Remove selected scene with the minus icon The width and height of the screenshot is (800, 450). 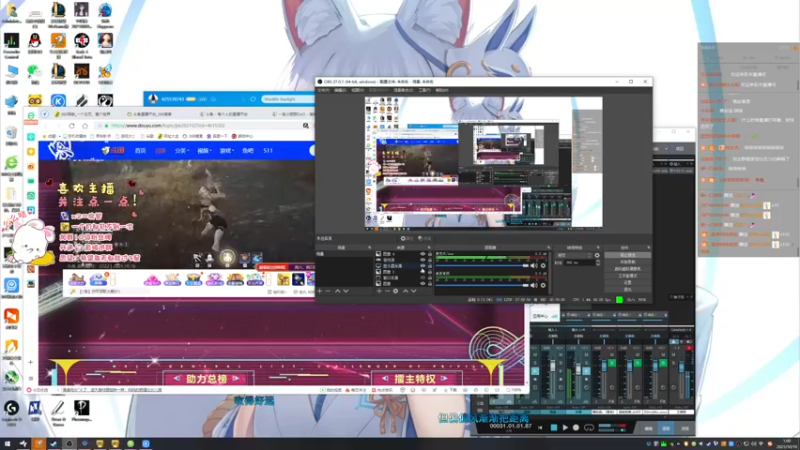(328, 291)
